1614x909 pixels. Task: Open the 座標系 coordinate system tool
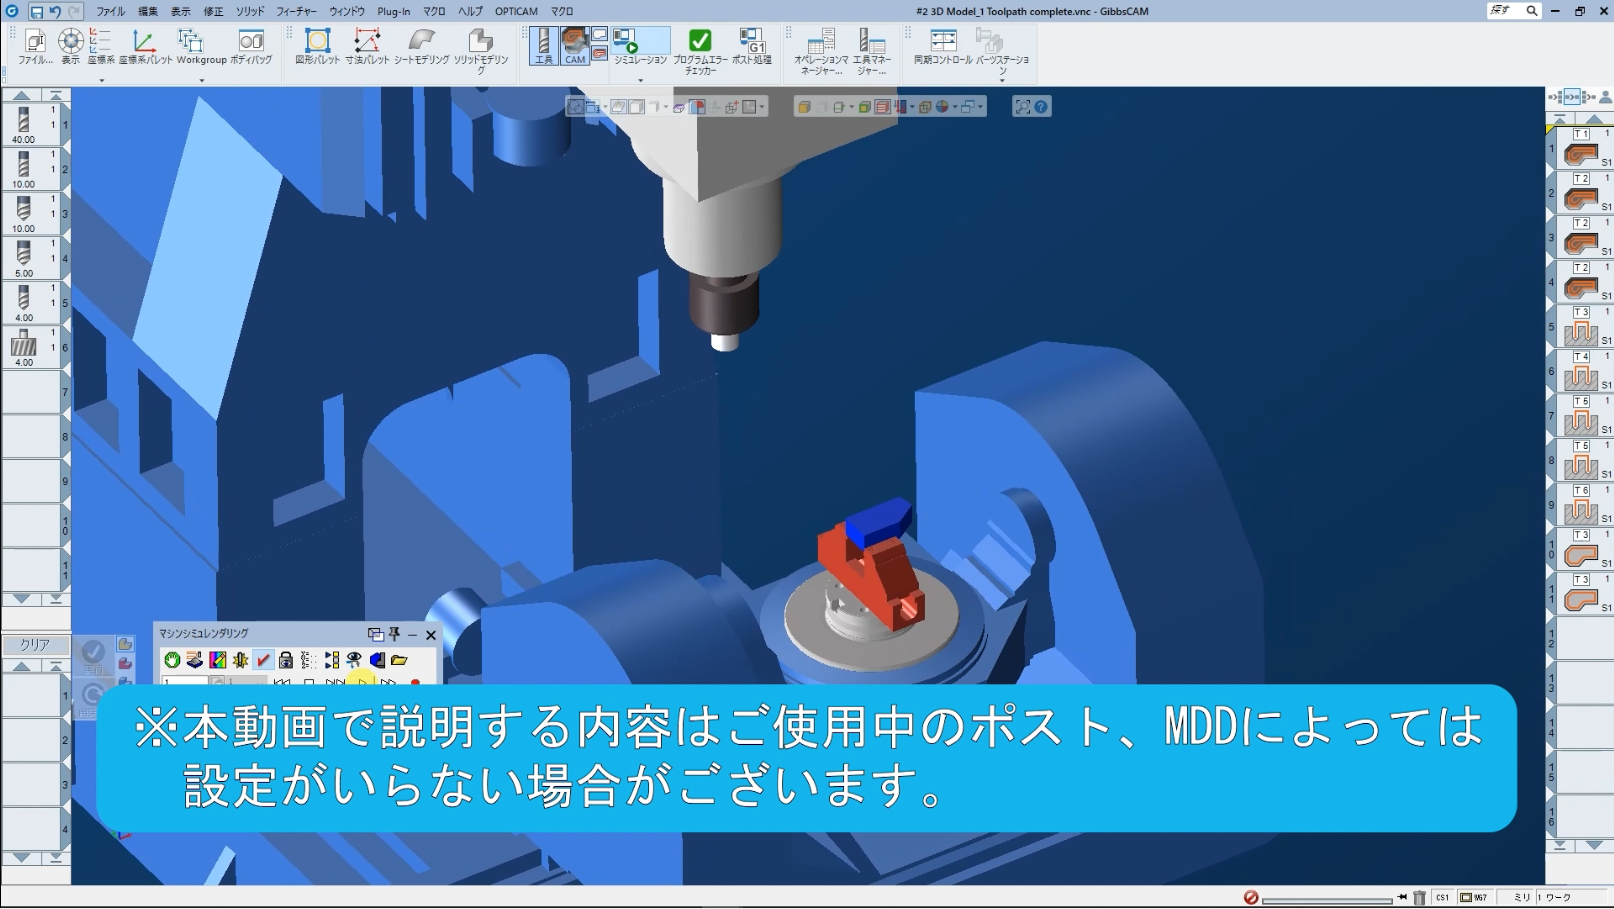pyautogui.click(x=100, y=46)
